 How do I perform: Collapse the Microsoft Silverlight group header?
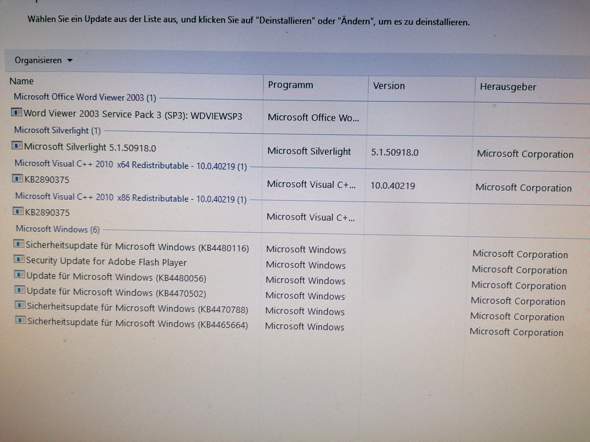pos(57,131)
